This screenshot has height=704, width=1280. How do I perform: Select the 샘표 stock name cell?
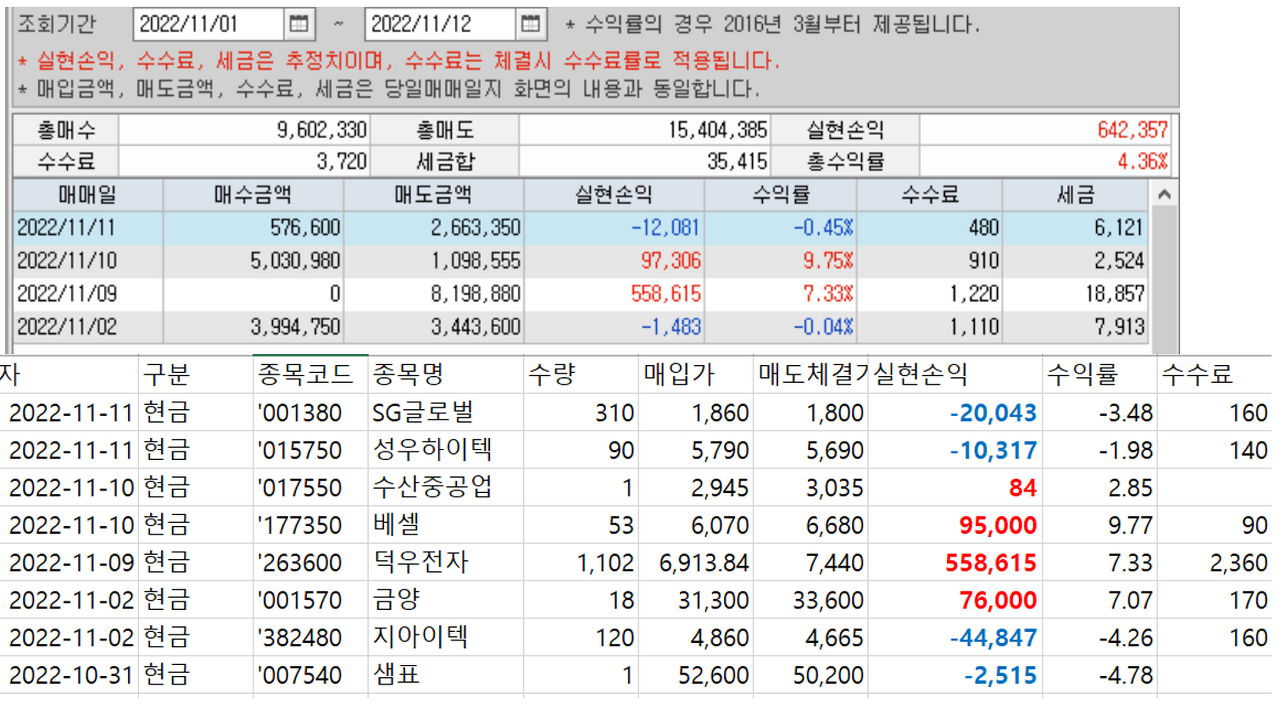[445, 676]
